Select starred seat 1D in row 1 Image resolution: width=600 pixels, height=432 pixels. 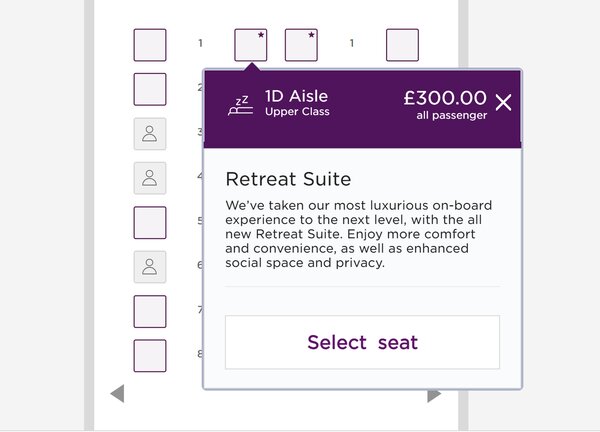[251, 45]
